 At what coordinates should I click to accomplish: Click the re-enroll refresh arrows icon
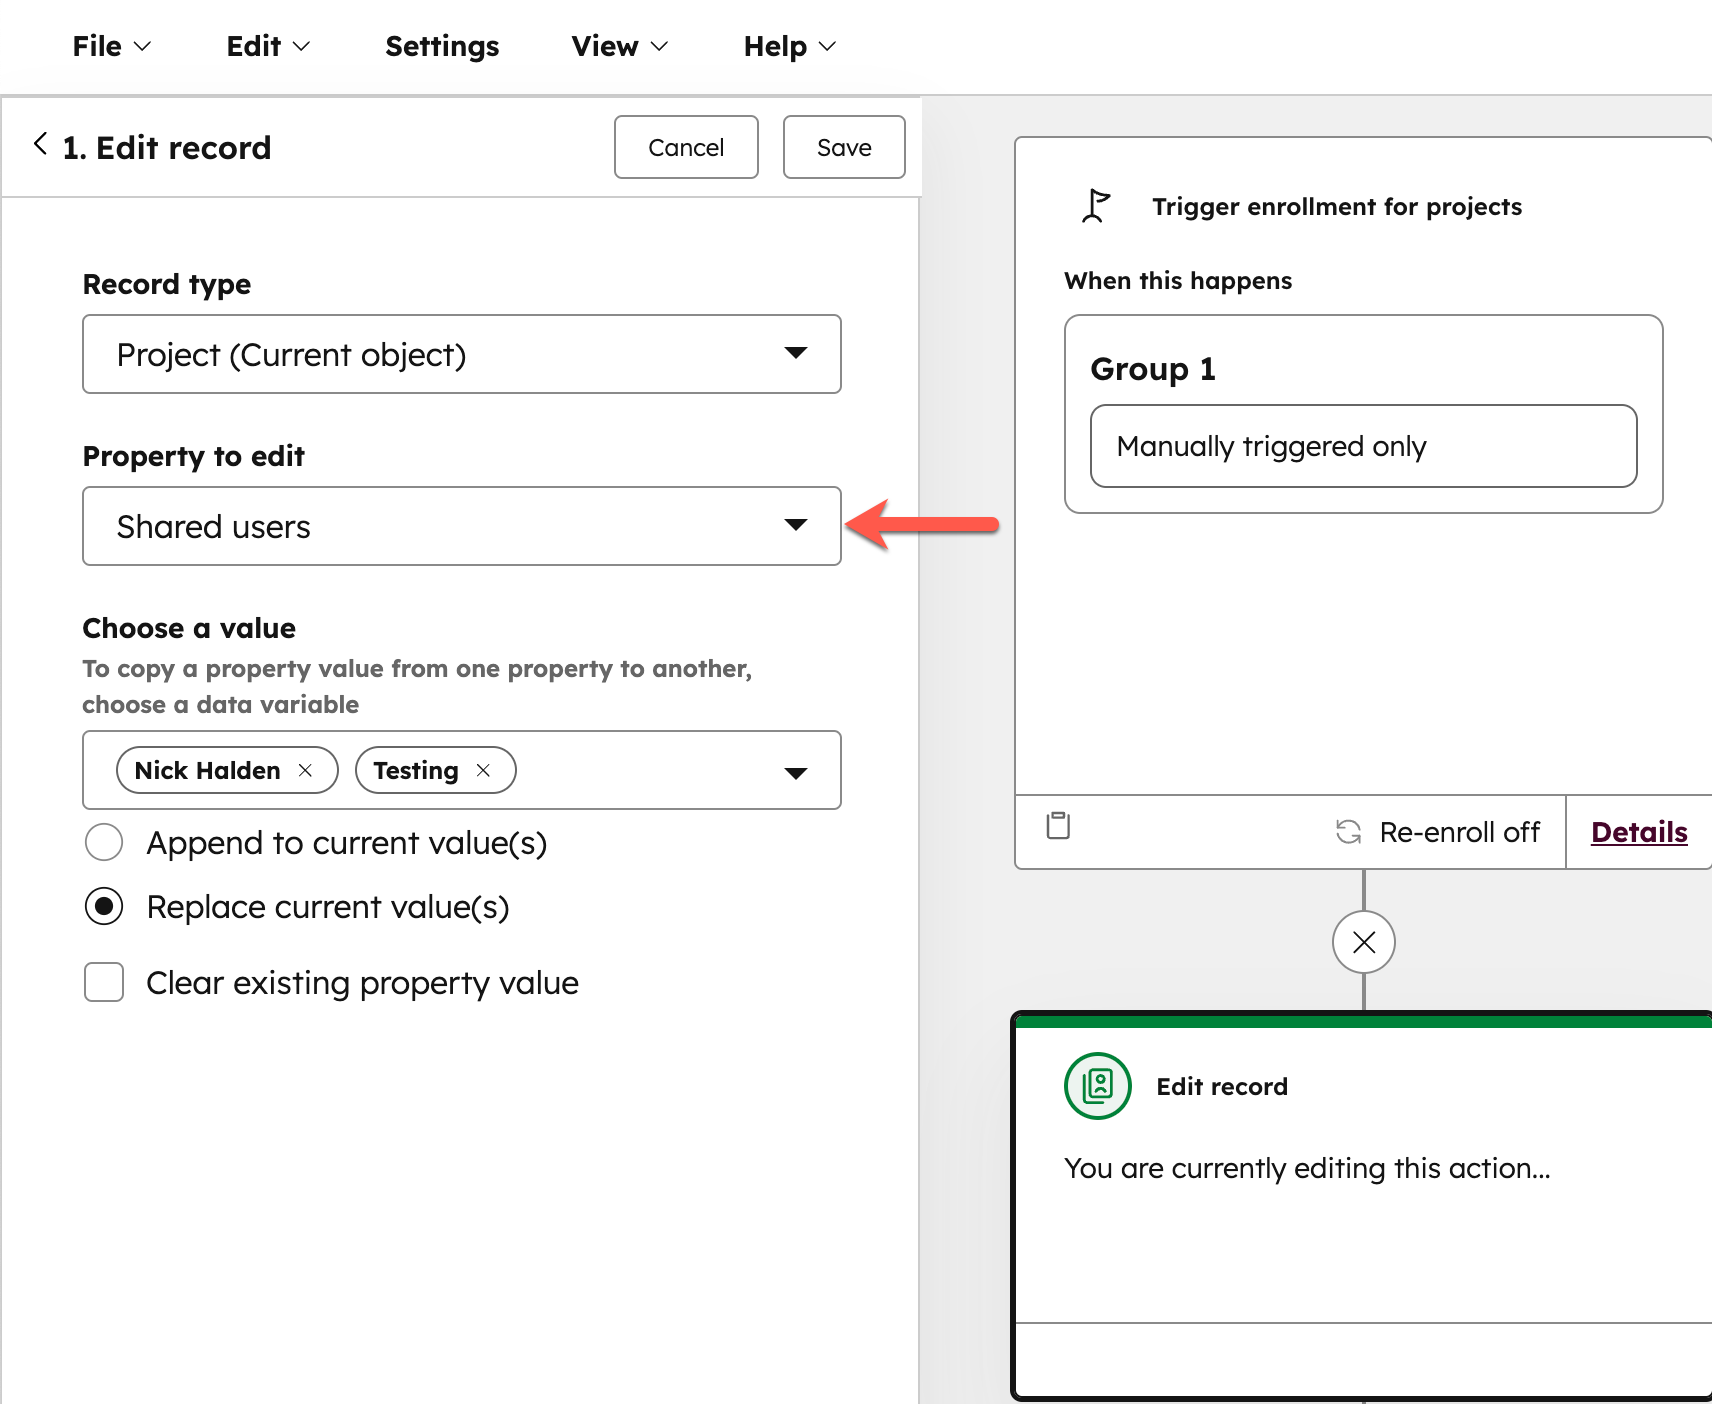(x=1348, y=832)
